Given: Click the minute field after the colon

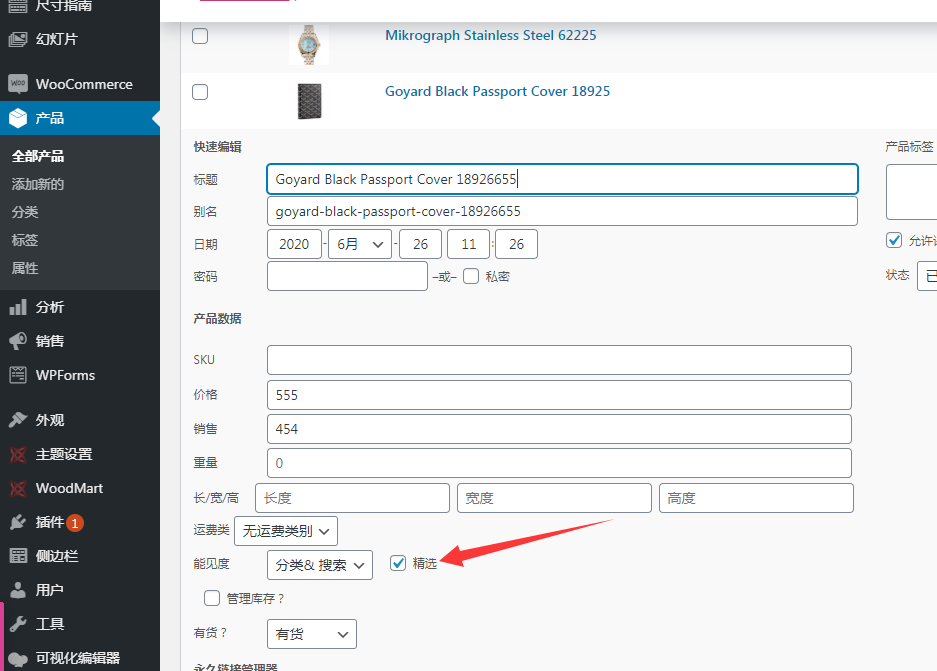Looking at the screenshot, I should coord(516,244).
